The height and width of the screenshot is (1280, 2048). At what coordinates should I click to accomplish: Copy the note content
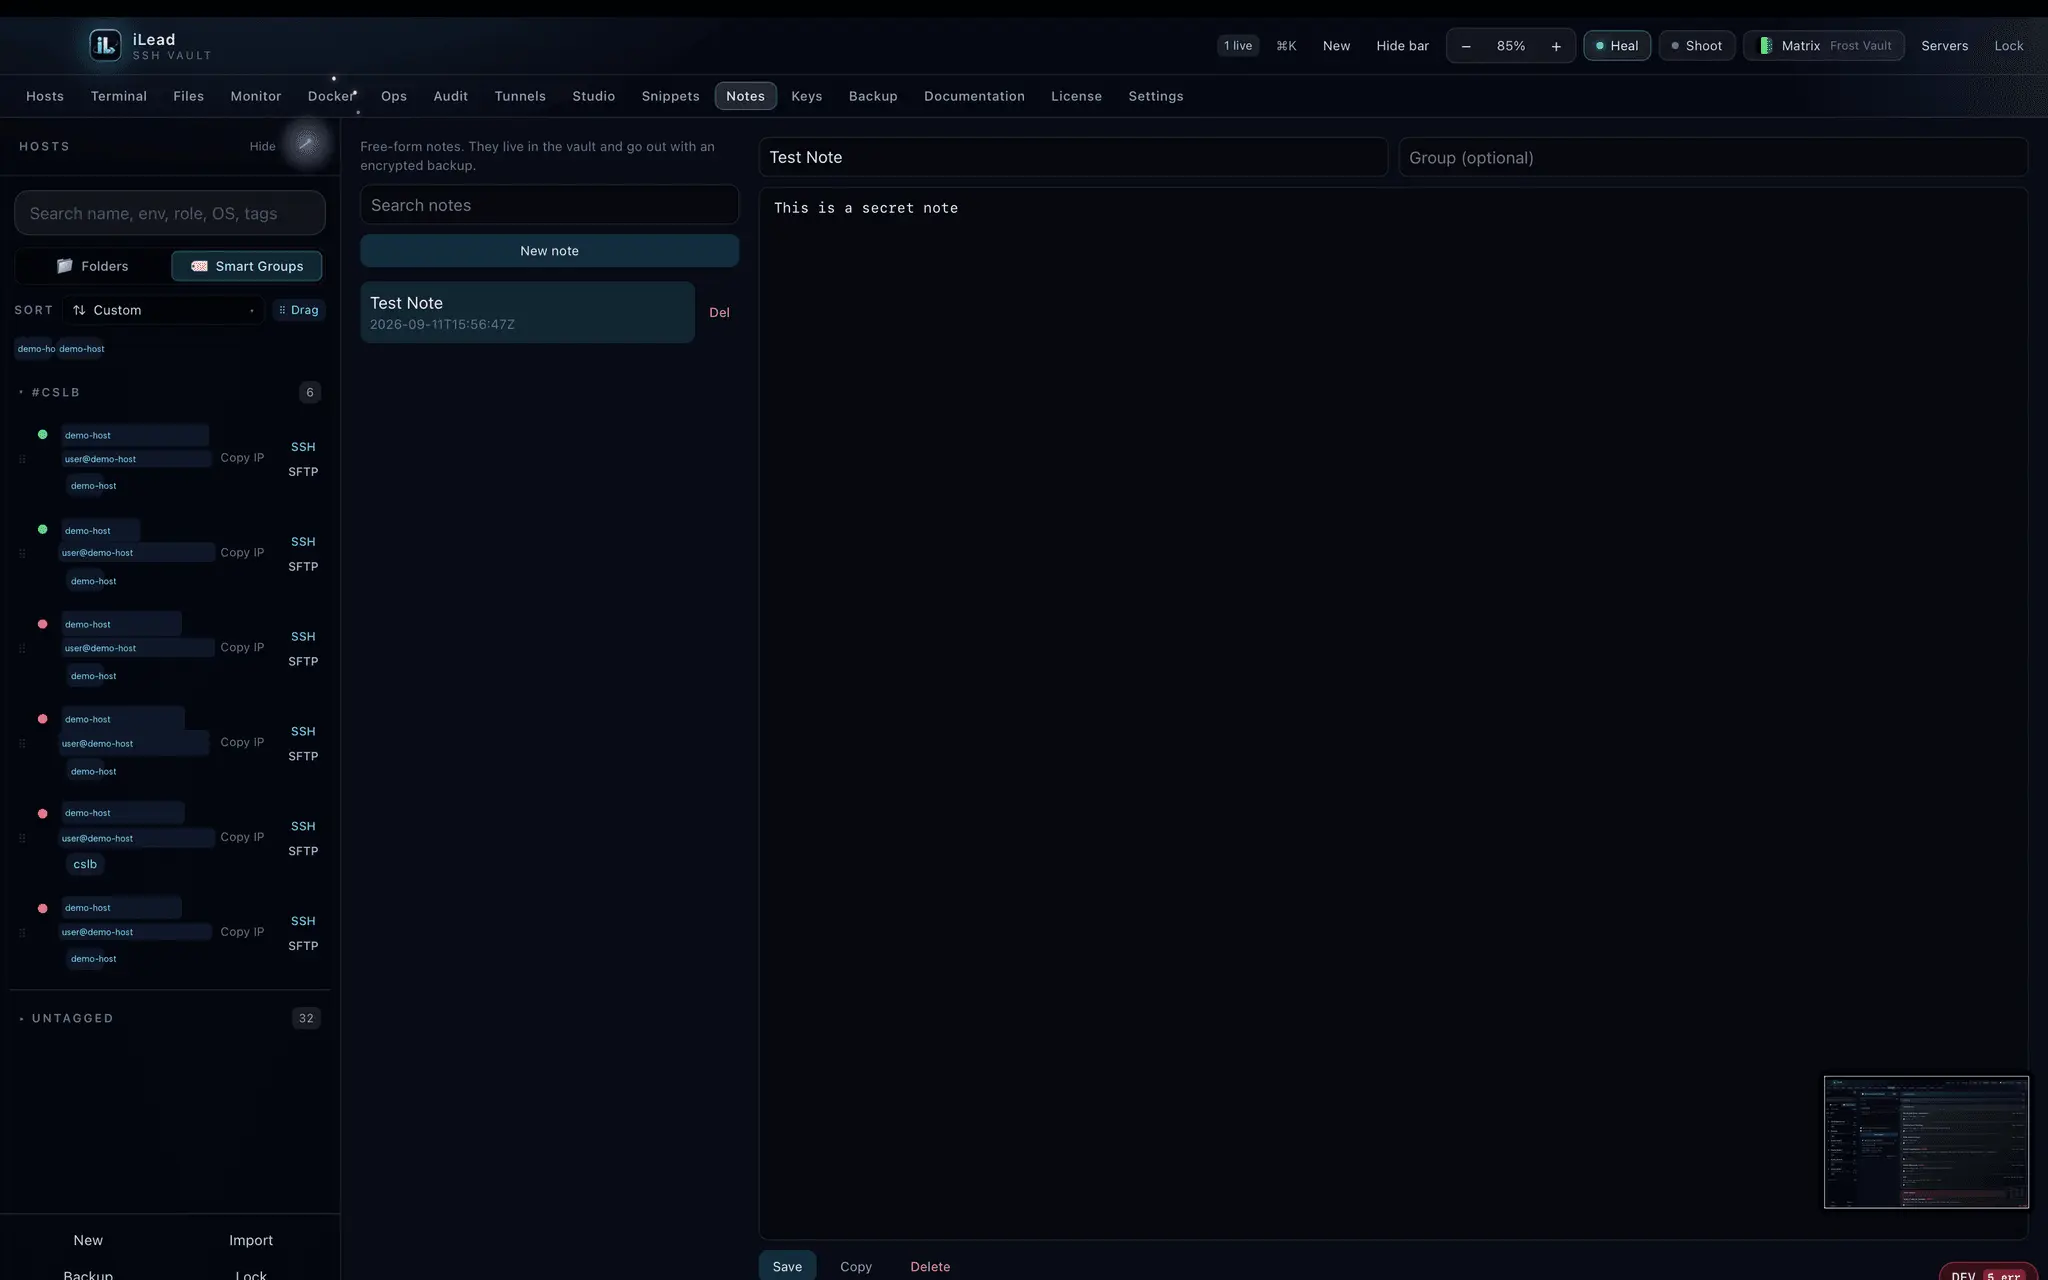tap(856, 1266)
